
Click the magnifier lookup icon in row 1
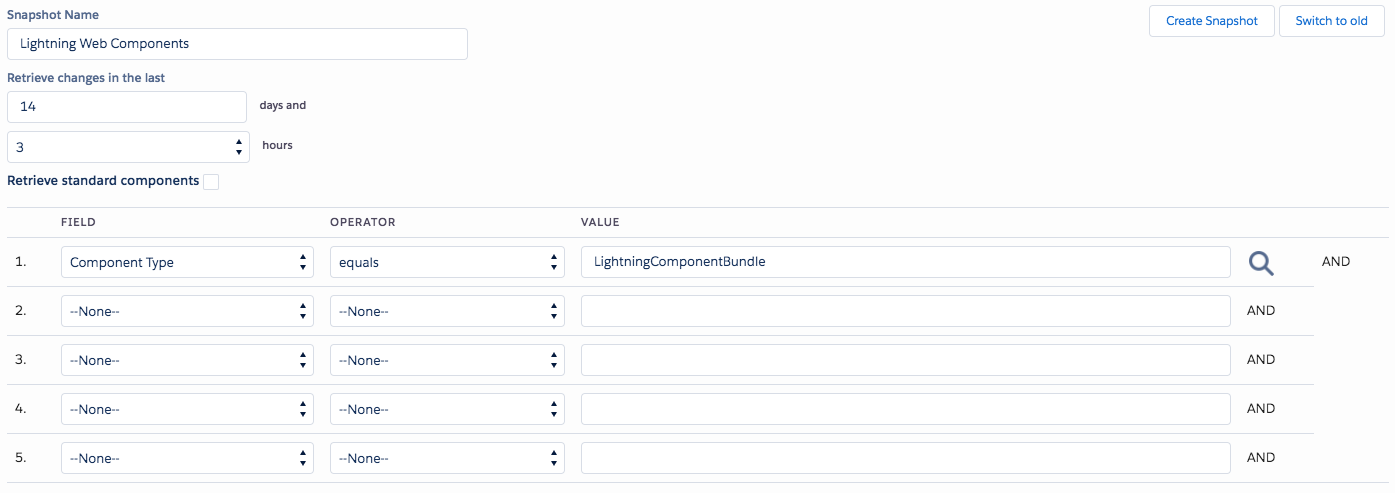coord(1261,263)
